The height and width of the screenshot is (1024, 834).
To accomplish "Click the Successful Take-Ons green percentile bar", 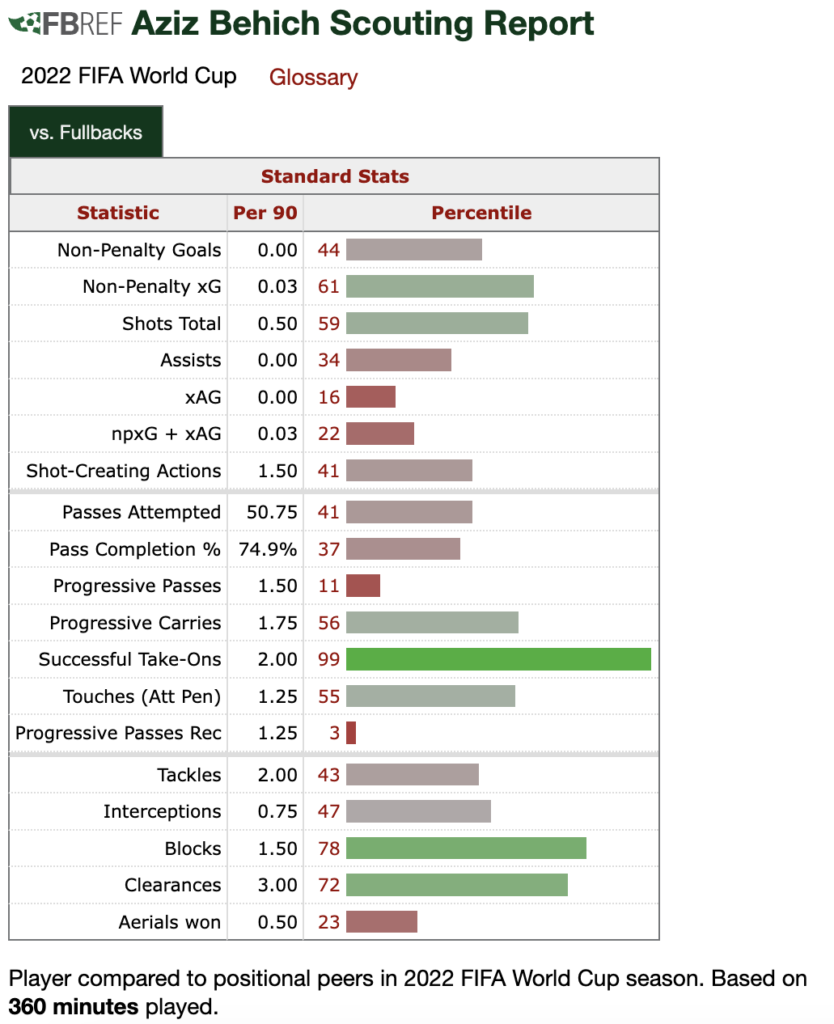I will click(x=498, y=659).
